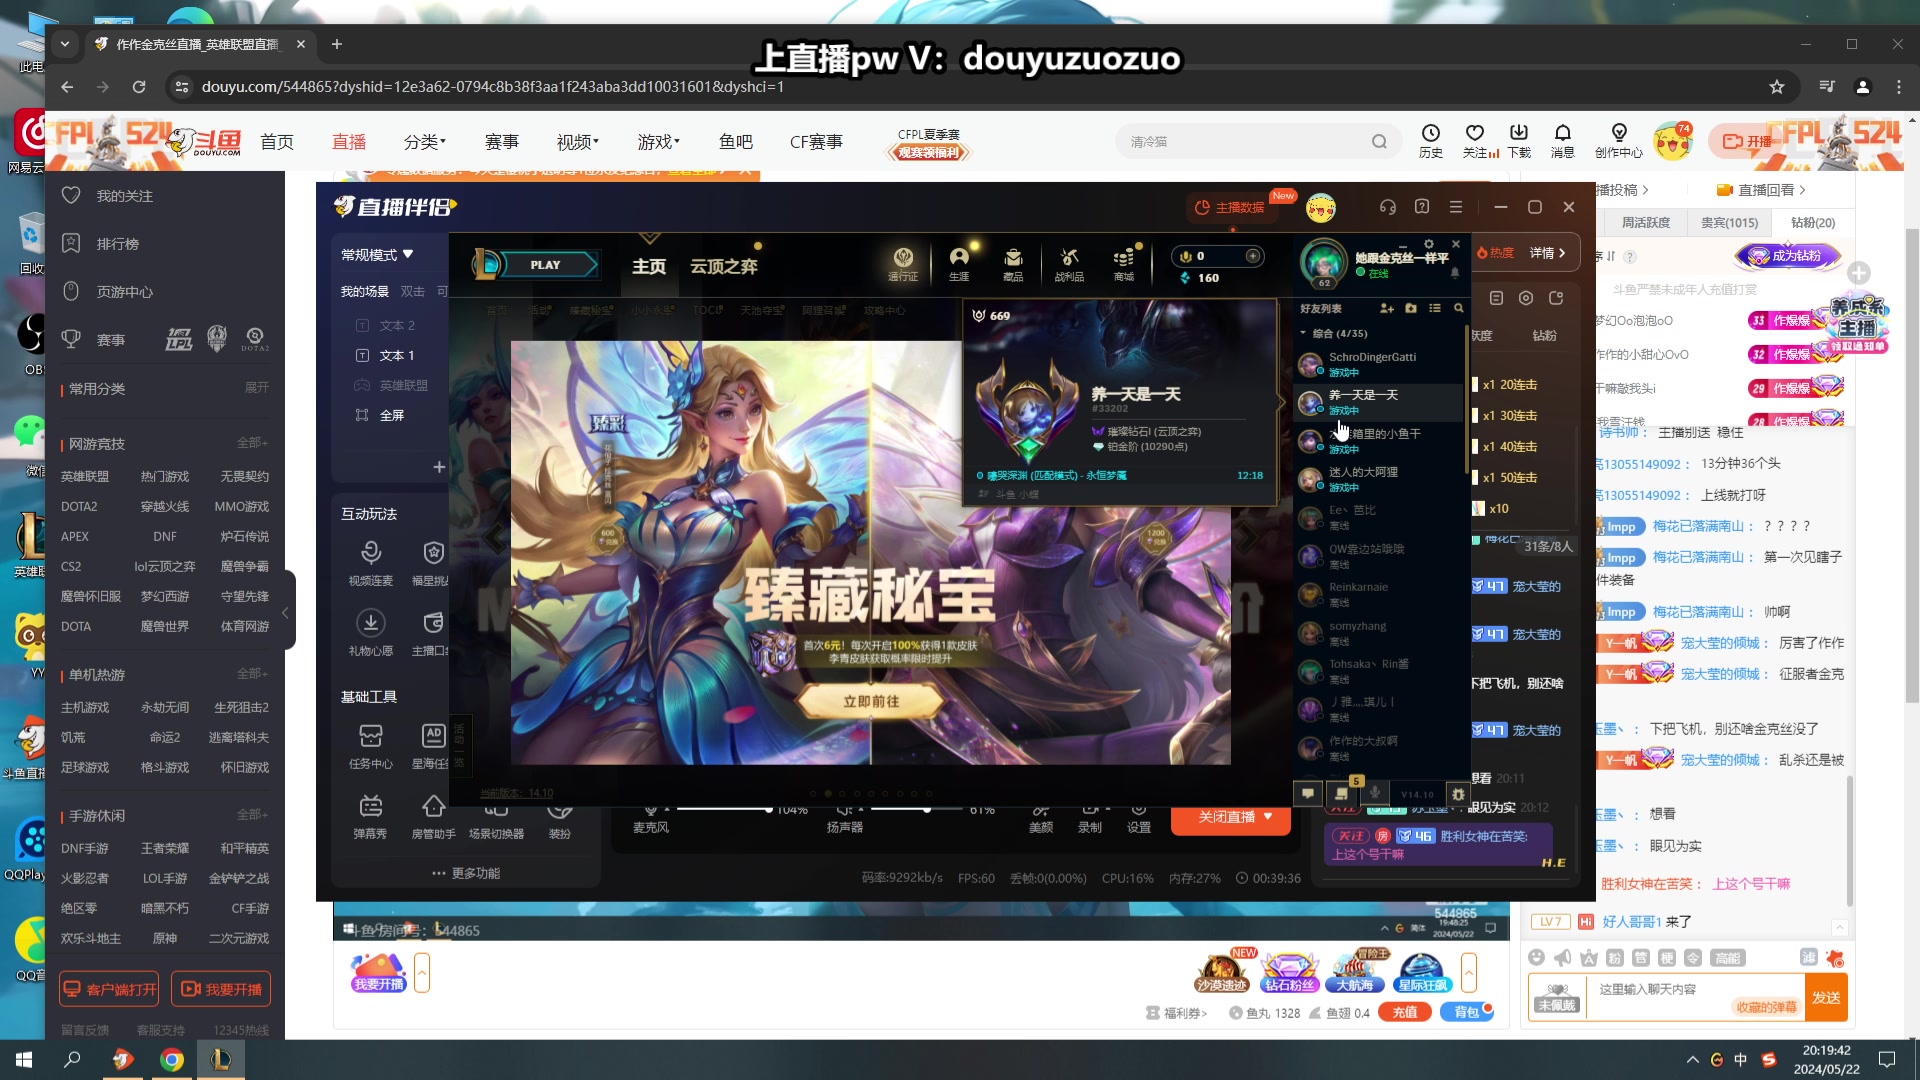Expand 更多功能 more functions
The width and height of the screenshot is (1920, 1080).
point(466,873)
